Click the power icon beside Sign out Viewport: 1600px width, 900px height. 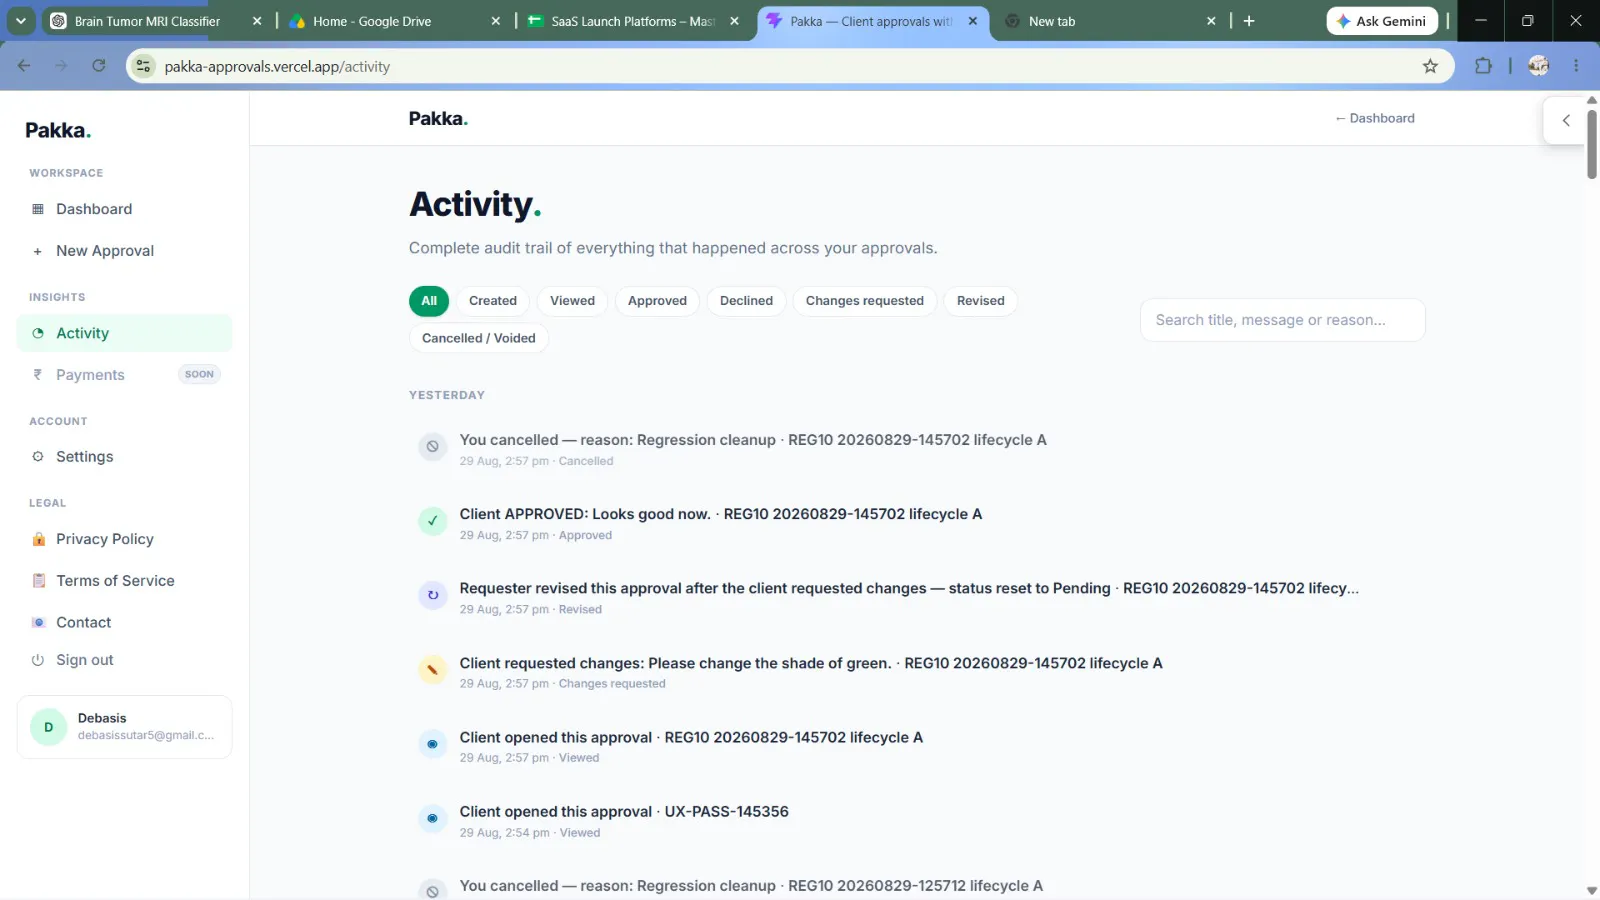tap(38, 660)
